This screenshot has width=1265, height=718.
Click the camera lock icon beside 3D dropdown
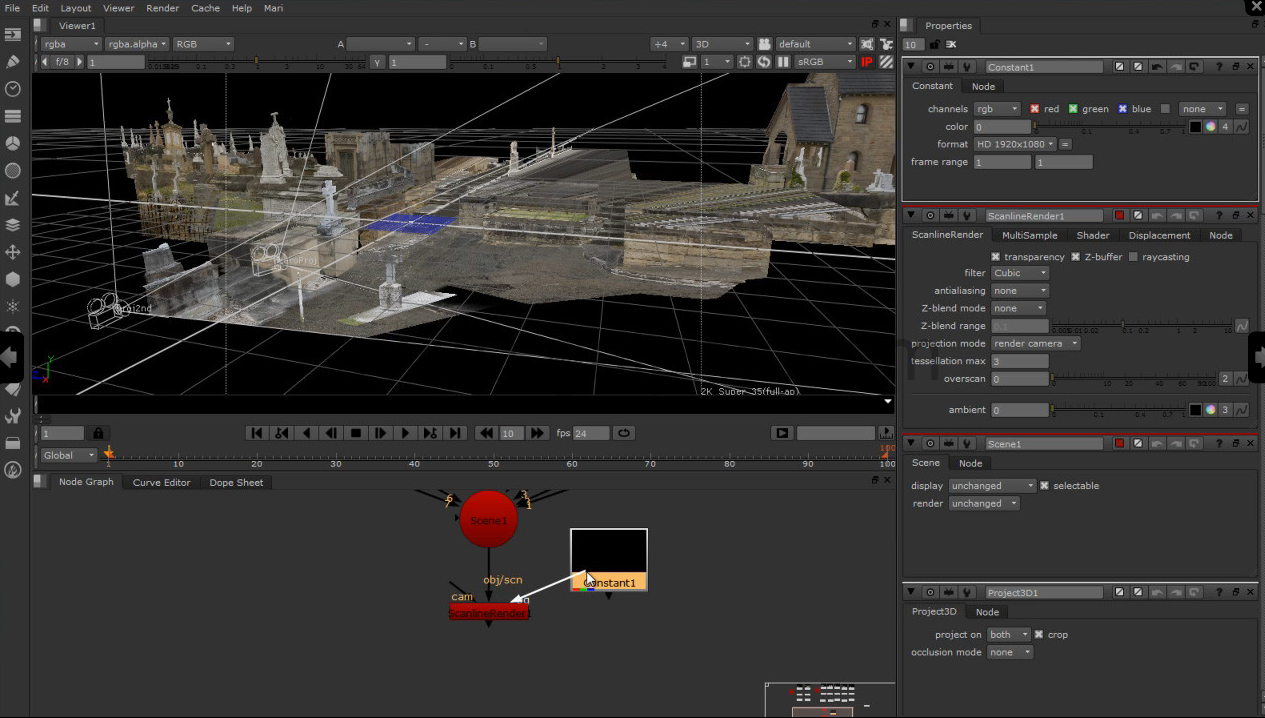click(764, 44)
